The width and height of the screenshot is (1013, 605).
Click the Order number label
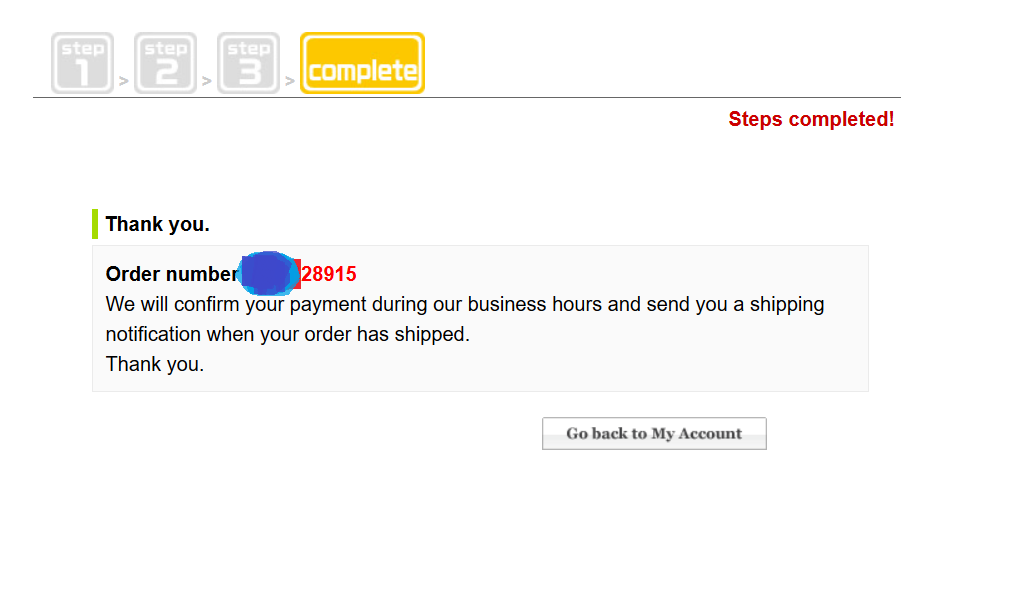tap(172, 274)
